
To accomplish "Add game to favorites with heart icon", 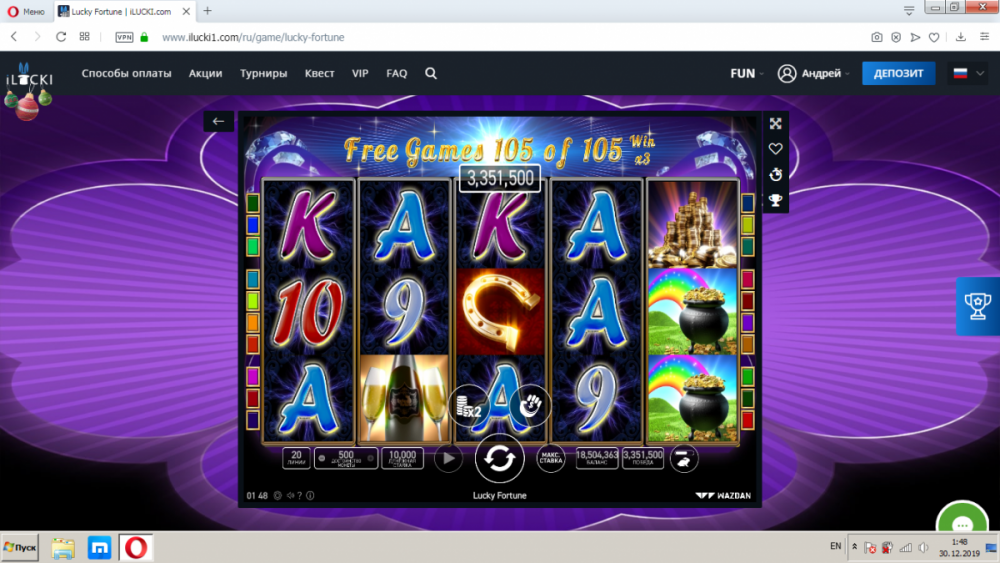I will tap(776, 149).
